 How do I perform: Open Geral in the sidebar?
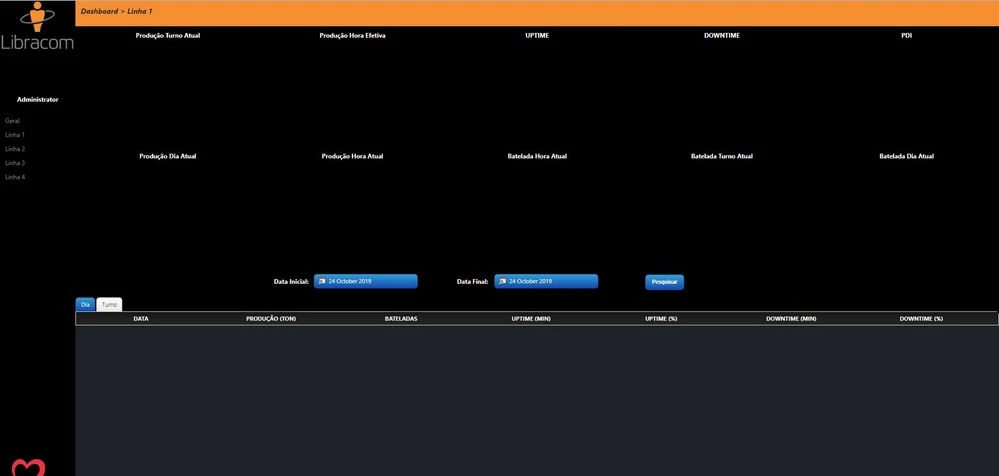12,120
